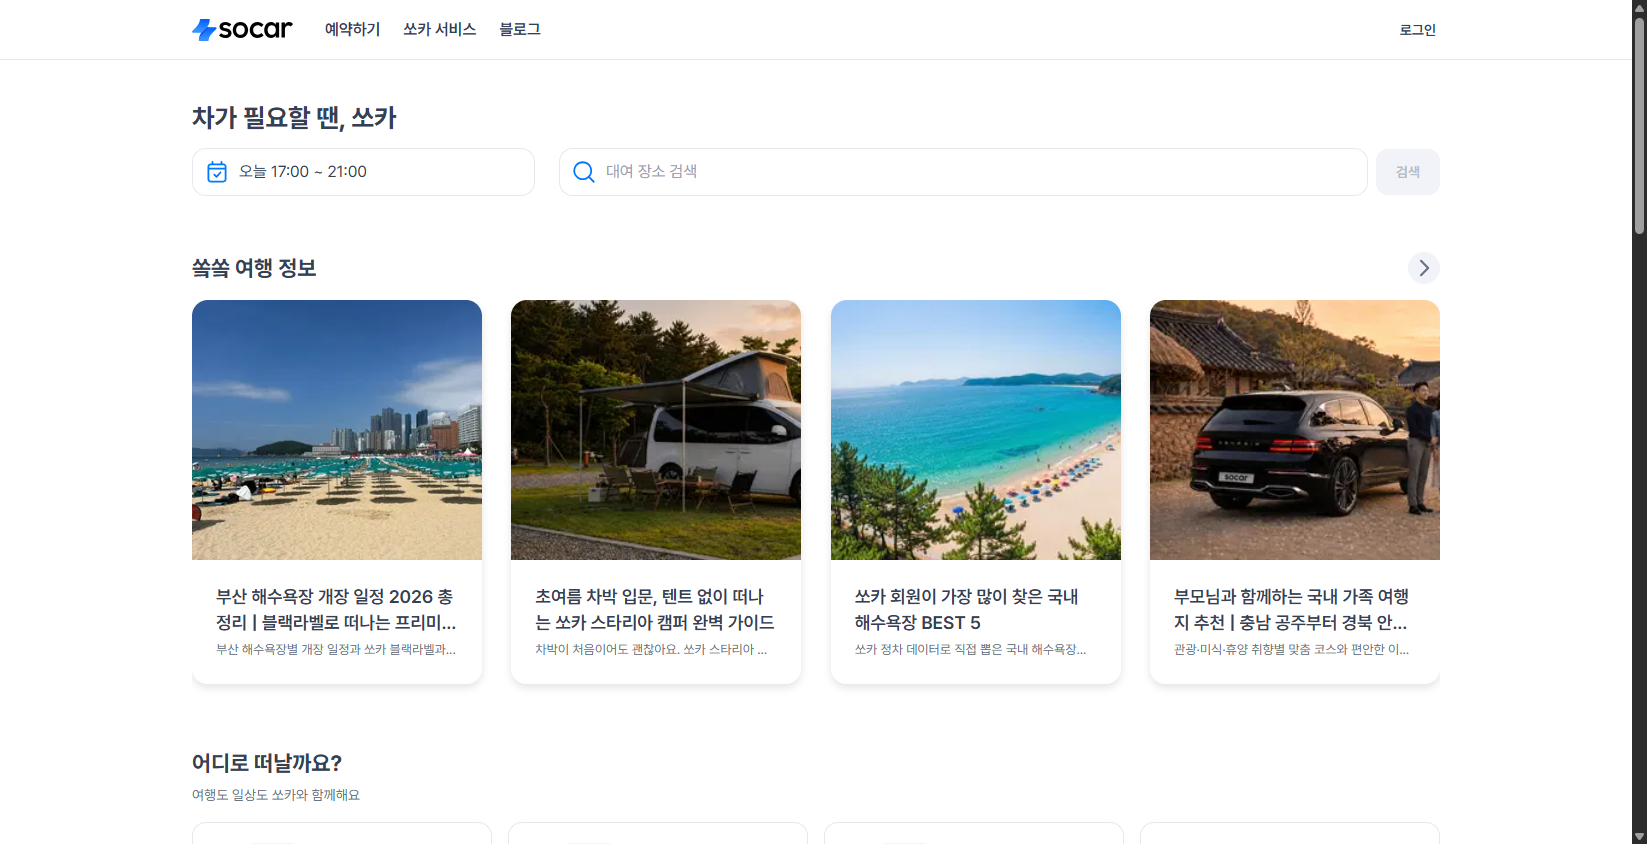Open article 초여름 차박 입문 스타리아 캠퍼 가이드
Viewport: 1647px width, 844px height.
point(655,609)
